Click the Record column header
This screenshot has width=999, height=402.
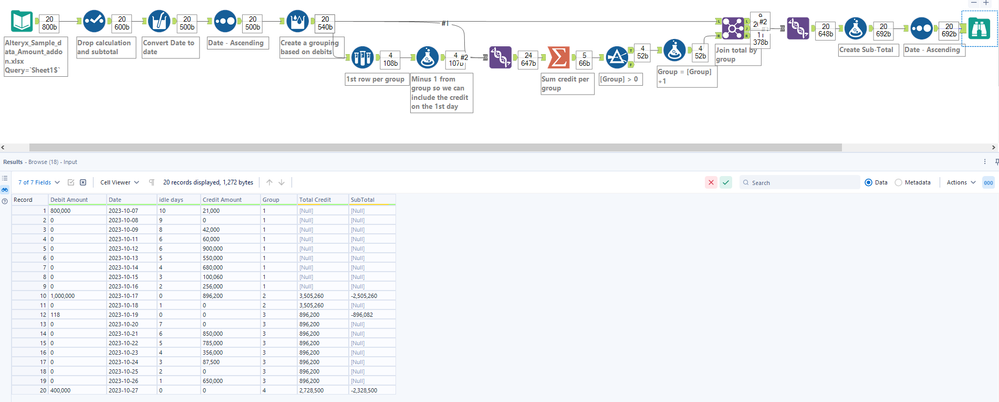pyautogui.click(x=30, y=199)
